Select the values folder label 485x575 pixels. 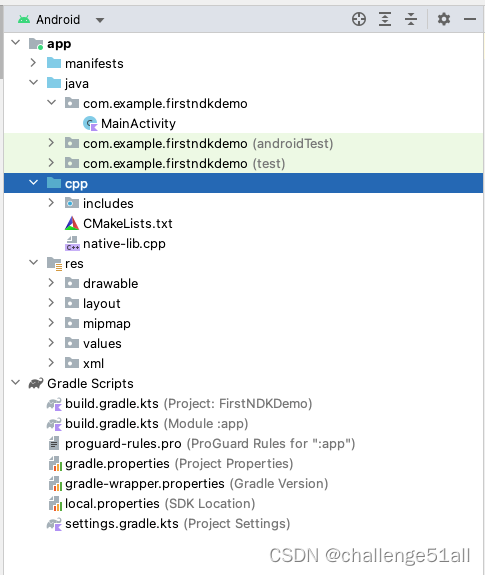pos(102,344)
